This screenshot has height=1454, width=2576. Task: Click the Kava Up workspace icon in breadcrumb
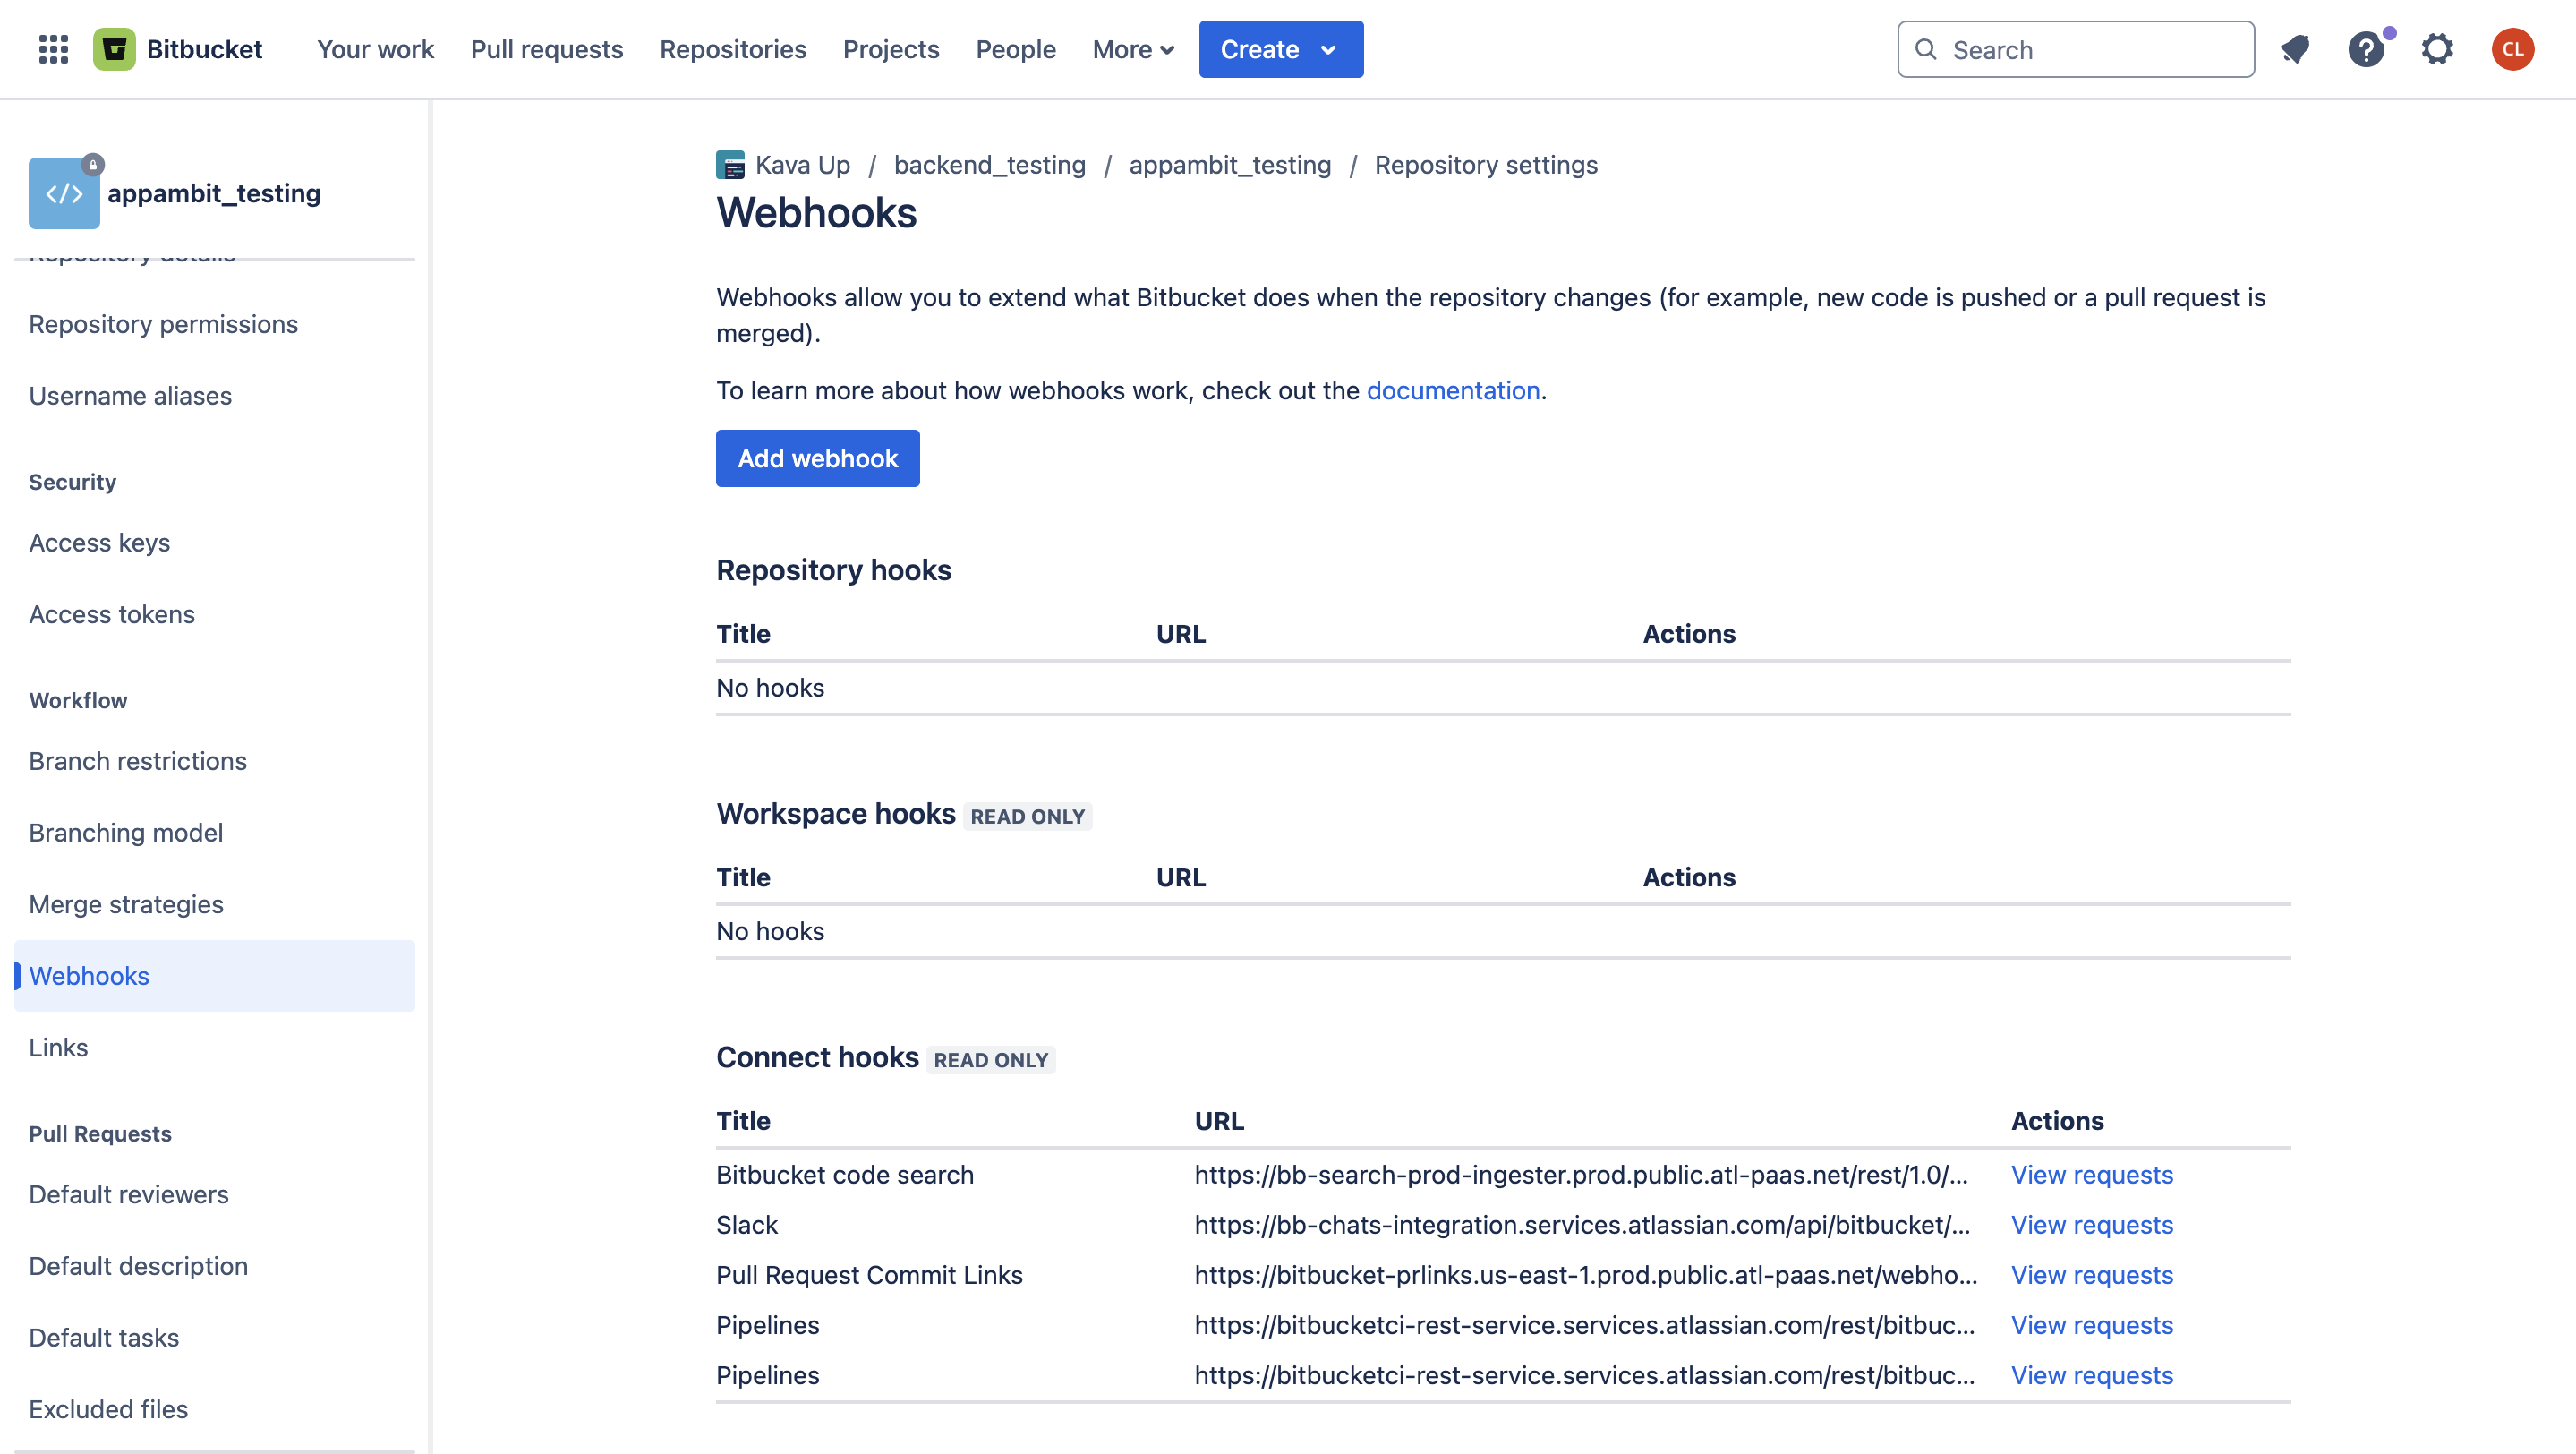[x=730, y=165]
